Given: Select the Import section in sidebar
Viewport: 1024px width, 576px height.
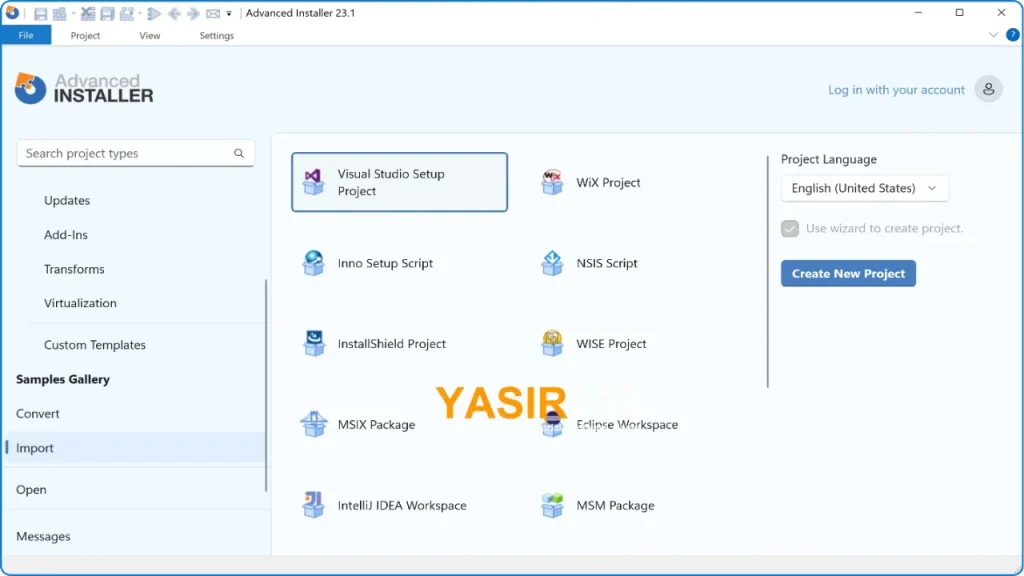Looking at the screenshot, I should click(135, 448).
